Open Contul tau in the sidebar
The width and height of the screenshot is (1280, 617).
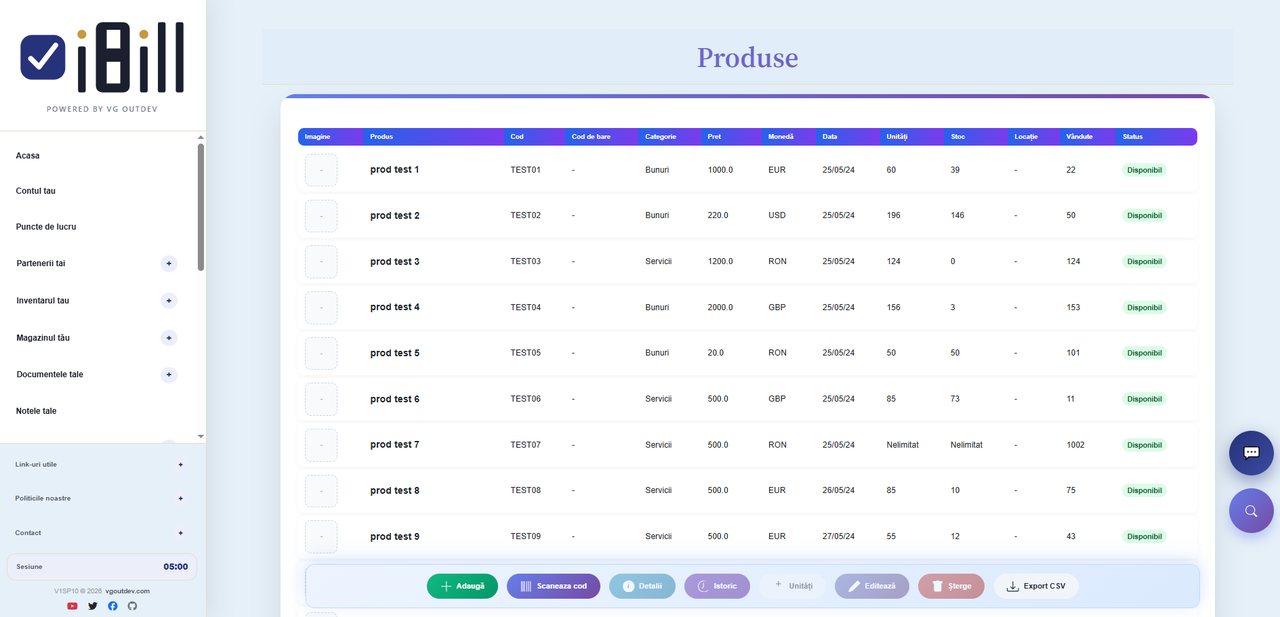[x=36, y=191]
